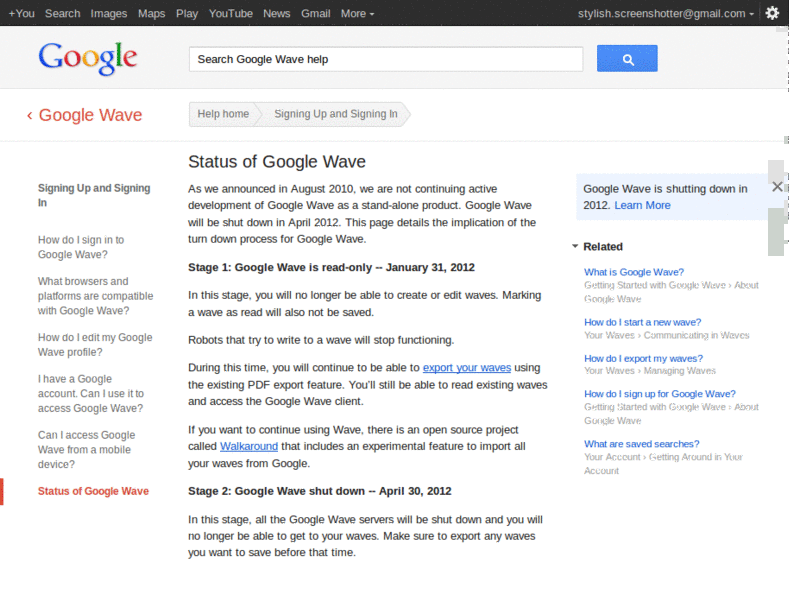Click 'Robots that try to write' sentence

tap(321, 340)
